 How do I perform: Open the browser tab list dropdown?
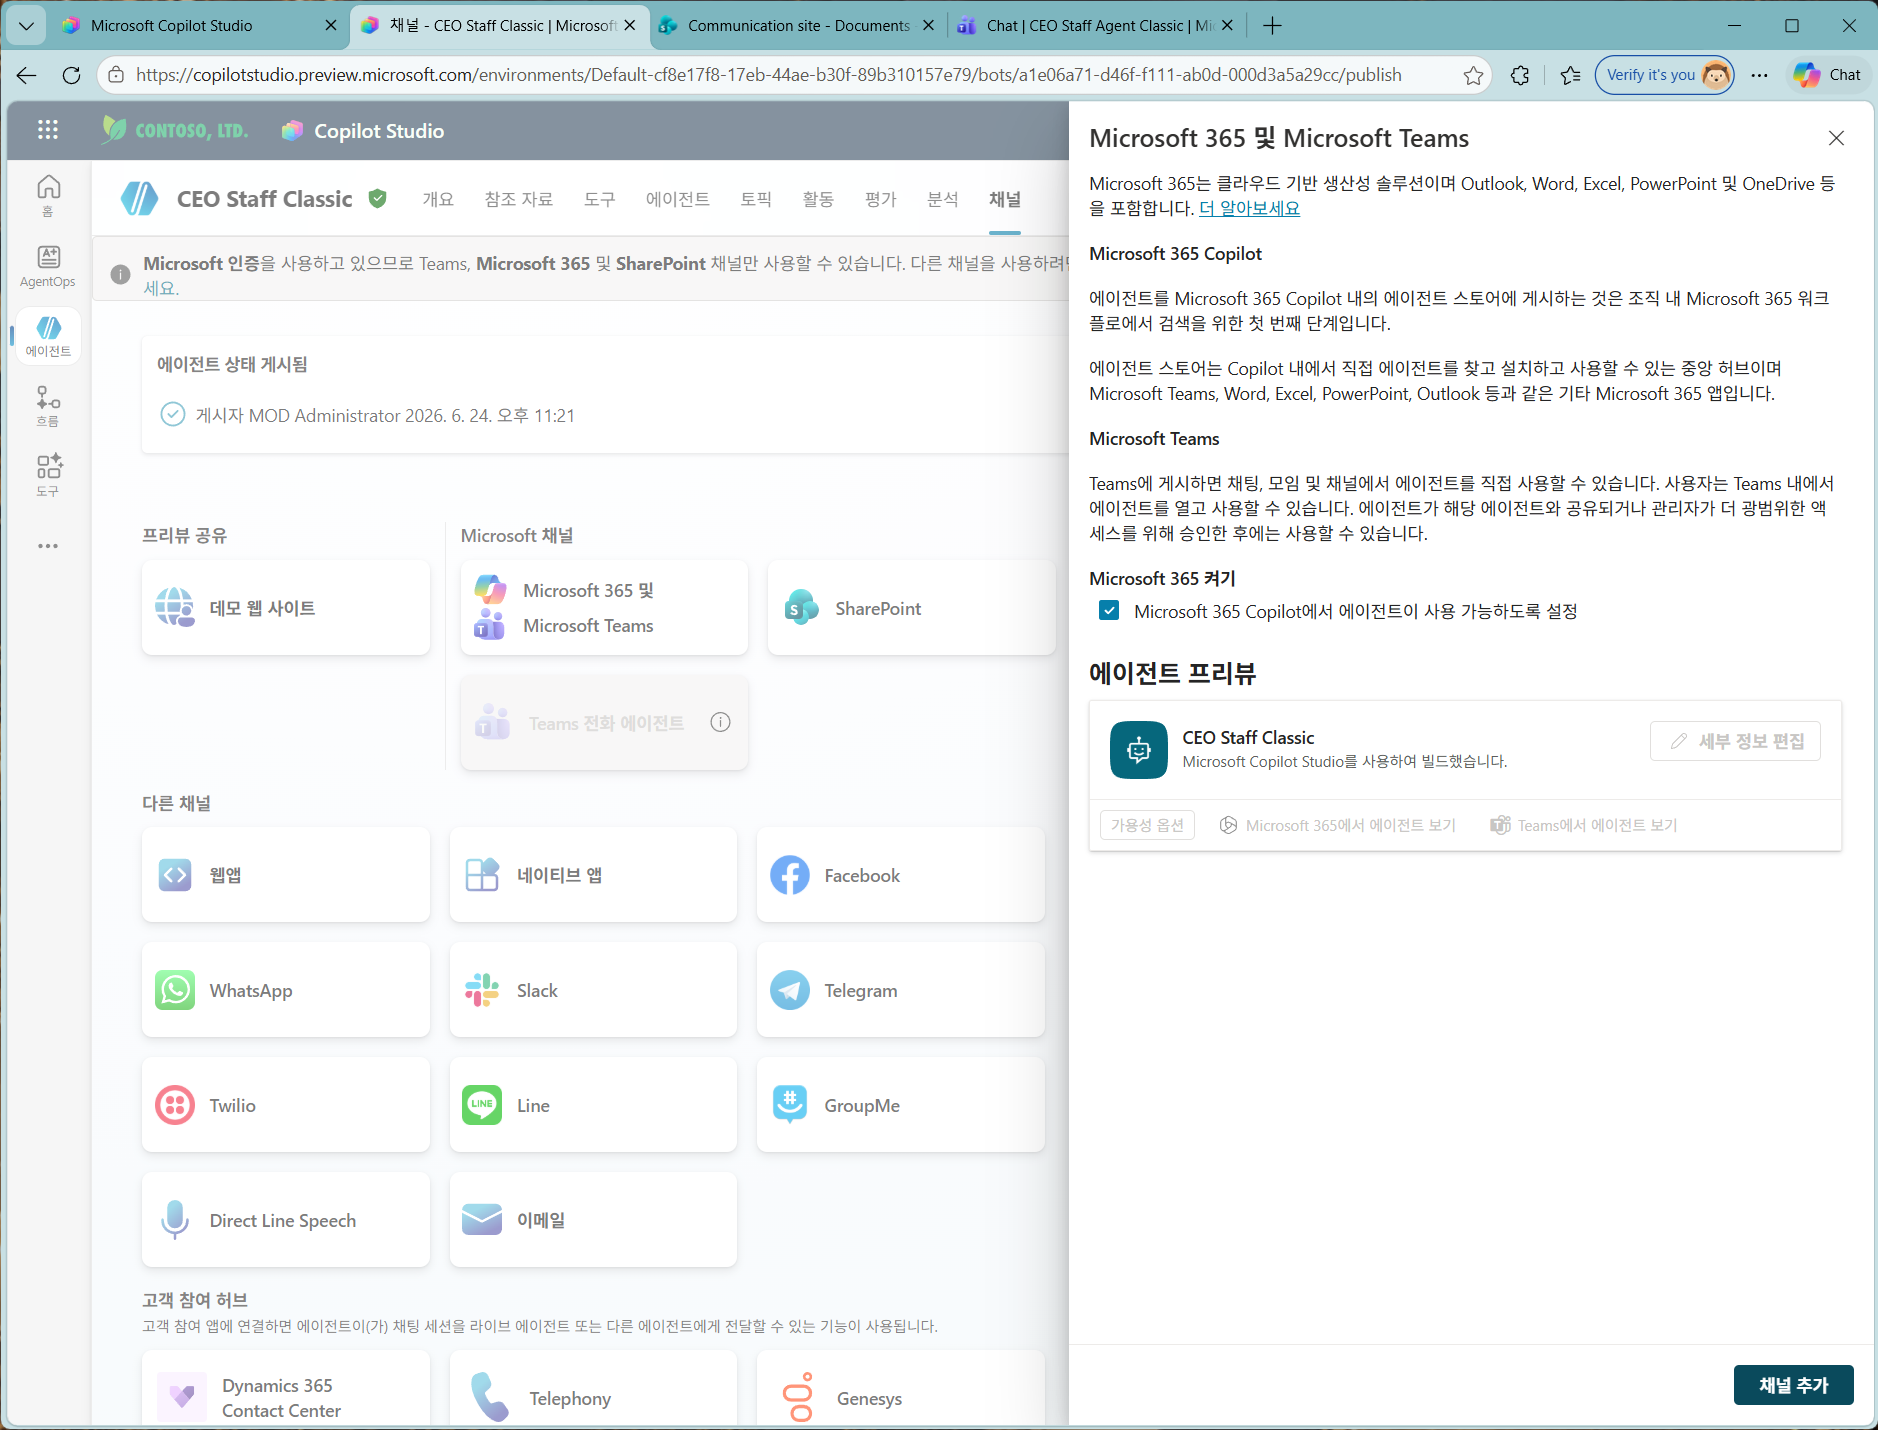pos(26,26)
